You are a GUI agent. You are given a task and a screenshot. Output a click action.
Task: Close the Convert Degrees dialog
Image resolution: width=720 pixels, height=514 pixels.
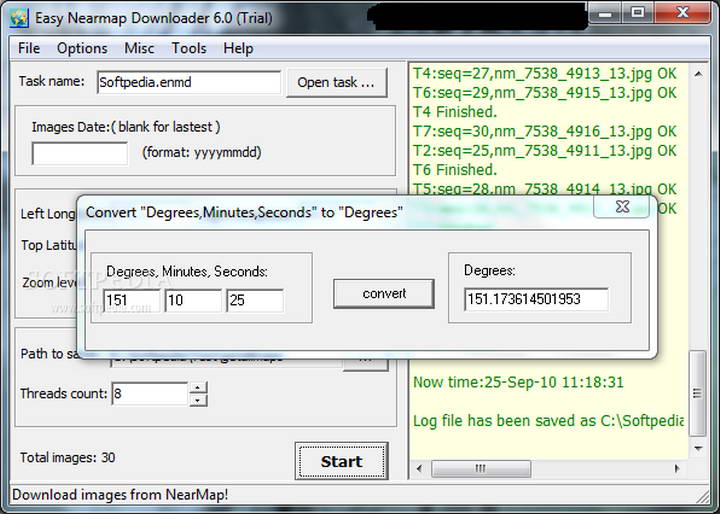pos(622,207)
